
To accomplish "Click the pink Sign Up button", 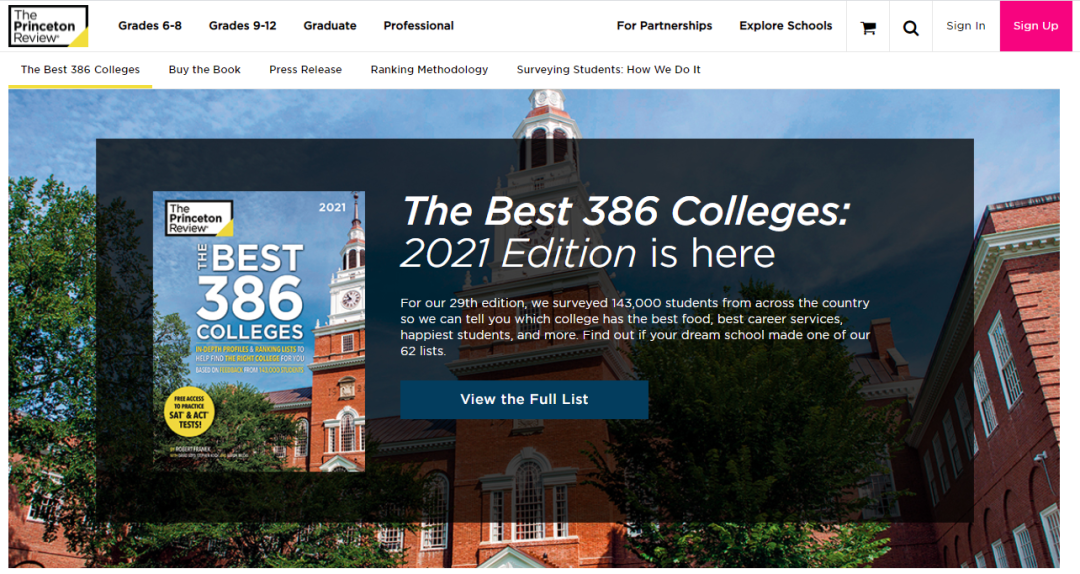I will tap(1036, 26).
